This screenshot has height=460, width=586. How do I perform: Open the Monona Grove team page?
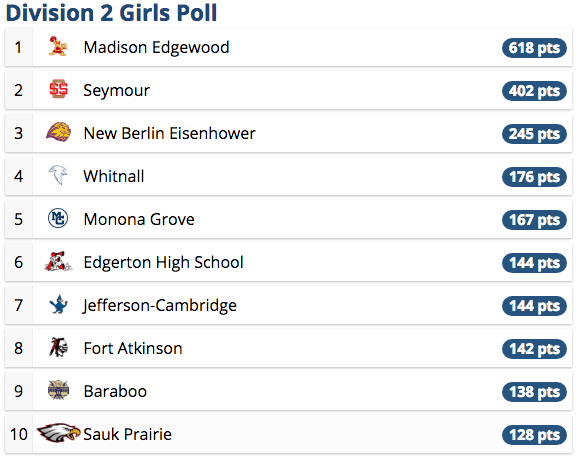tap(139, 219)
